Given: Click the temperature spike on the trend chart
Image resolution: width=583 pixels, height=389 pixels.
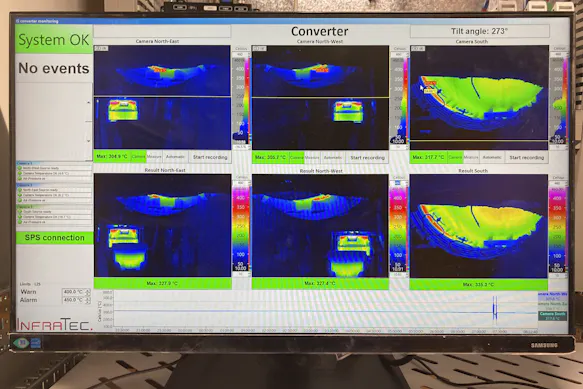Looking at the screenshot, I should [x=495, y=308].
